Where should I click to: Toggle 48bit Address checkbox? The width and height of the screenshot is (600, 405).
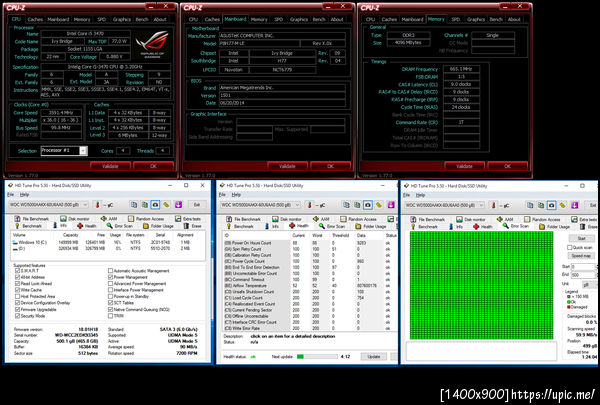point(17,277)
